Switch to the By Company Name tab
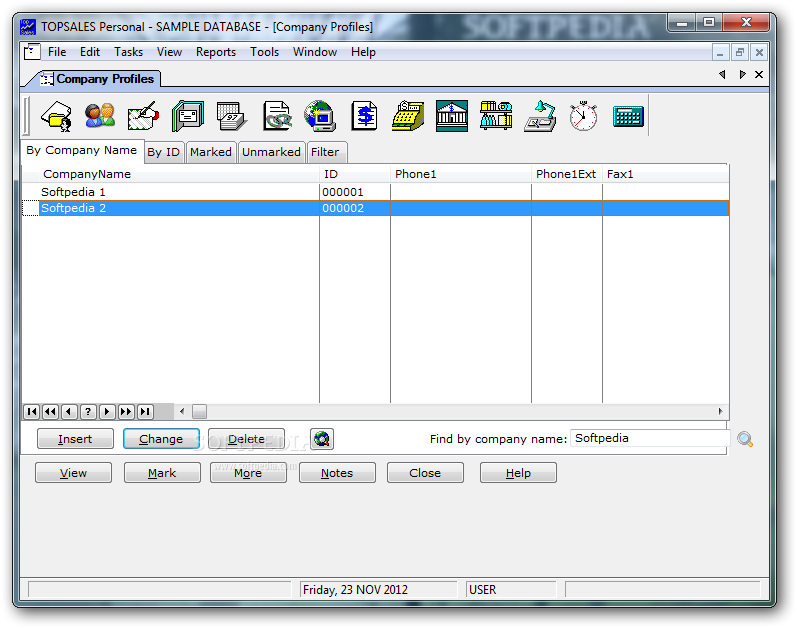This screenshot has height=628, width=797. [x=82, y=150]
